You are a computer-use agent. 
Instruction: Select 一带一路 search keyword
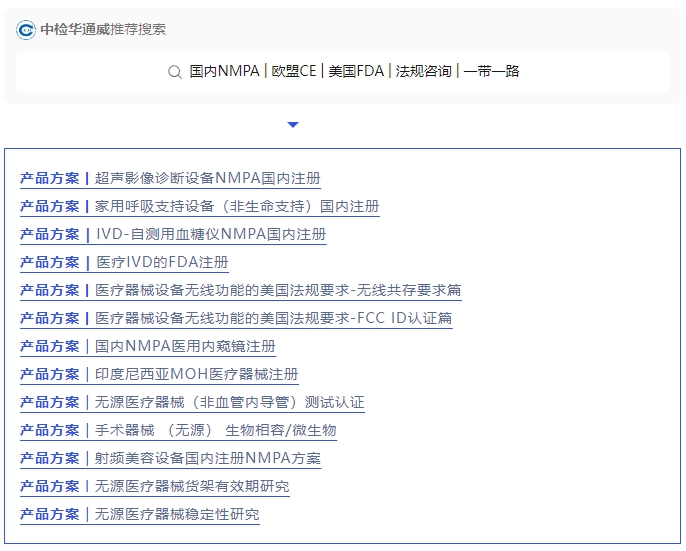tap(491, 72)
